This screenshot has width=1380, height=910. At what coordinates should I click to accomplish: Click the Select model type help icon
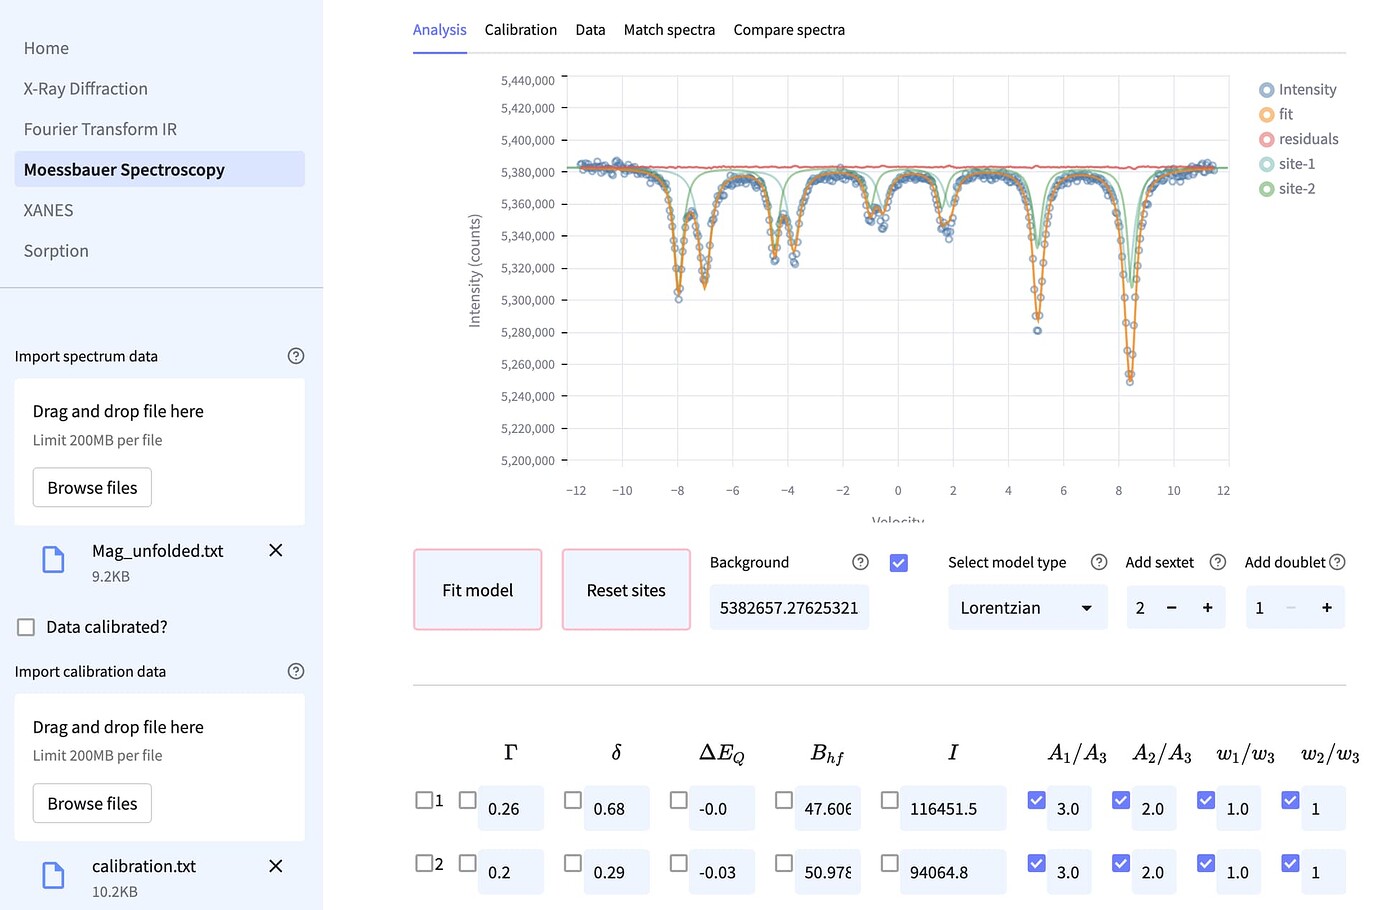(x=1098, y=562)
